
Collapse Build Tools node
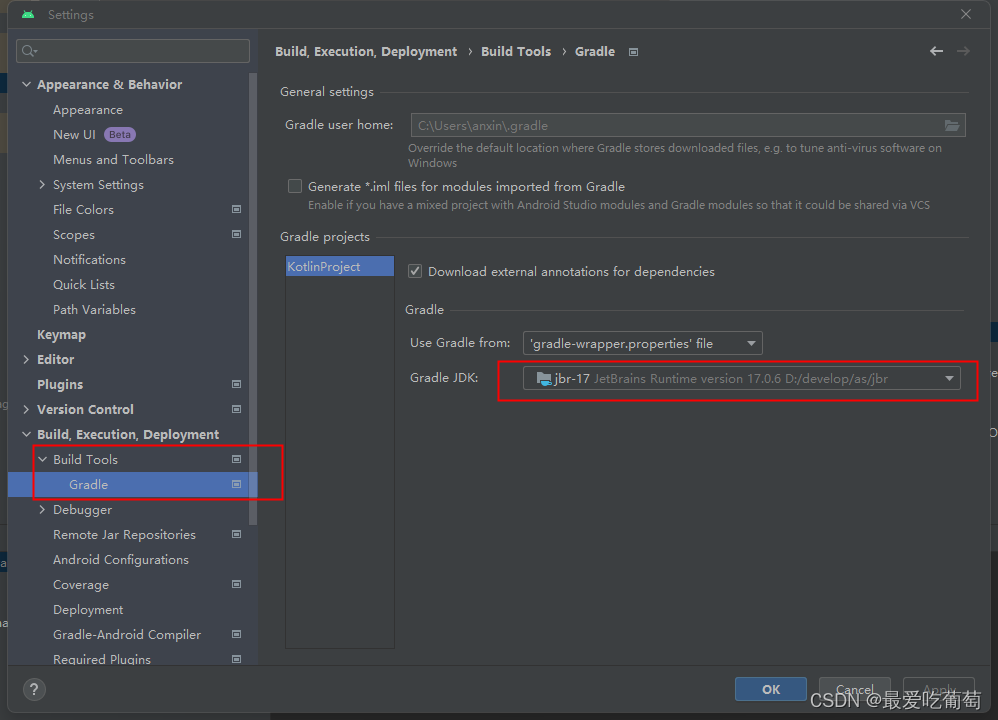[42, 459]
